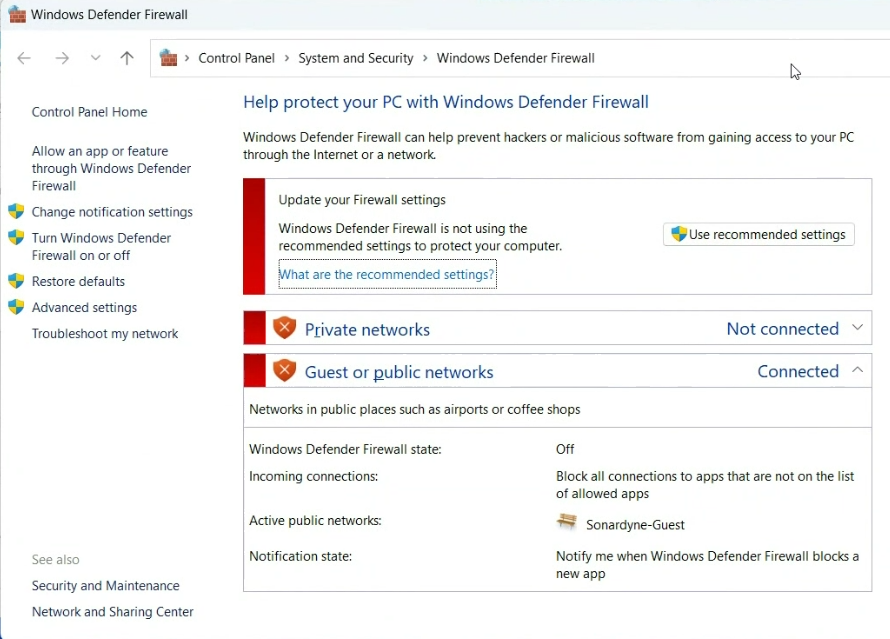Screen dimensions: 890x639
Task: Go back with the back arrow
Action: [x=24, y=58]
